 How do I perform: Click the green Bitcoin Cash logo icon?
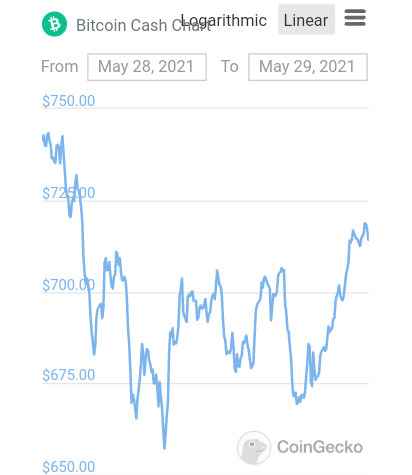[x=54, y=24]
